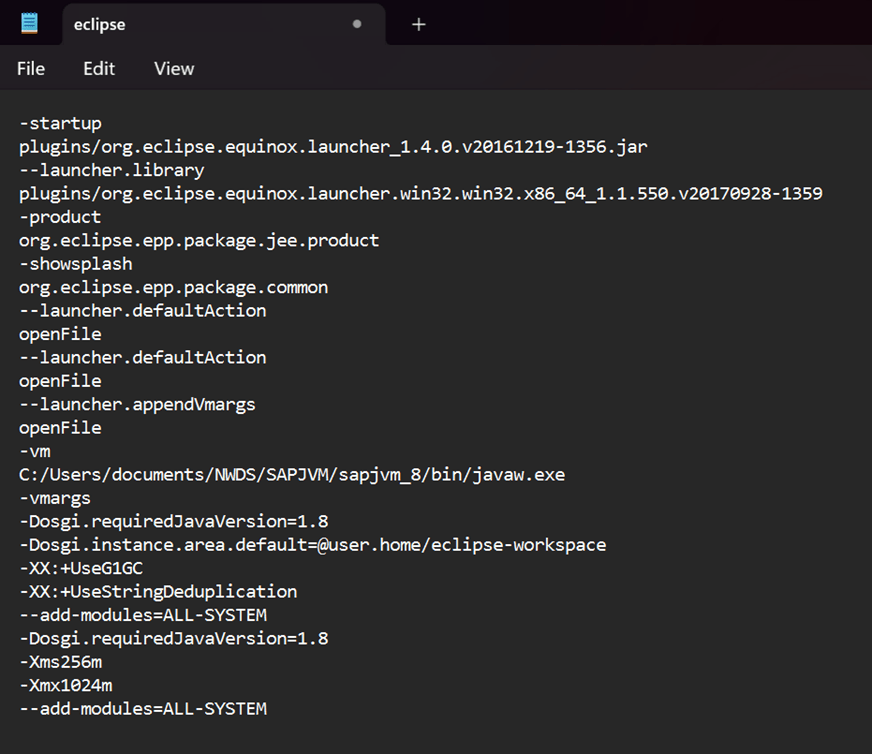Click the -showsplash line
This screenshot has width=872, height=754.
pyautogui.click(x=76, y=264)
